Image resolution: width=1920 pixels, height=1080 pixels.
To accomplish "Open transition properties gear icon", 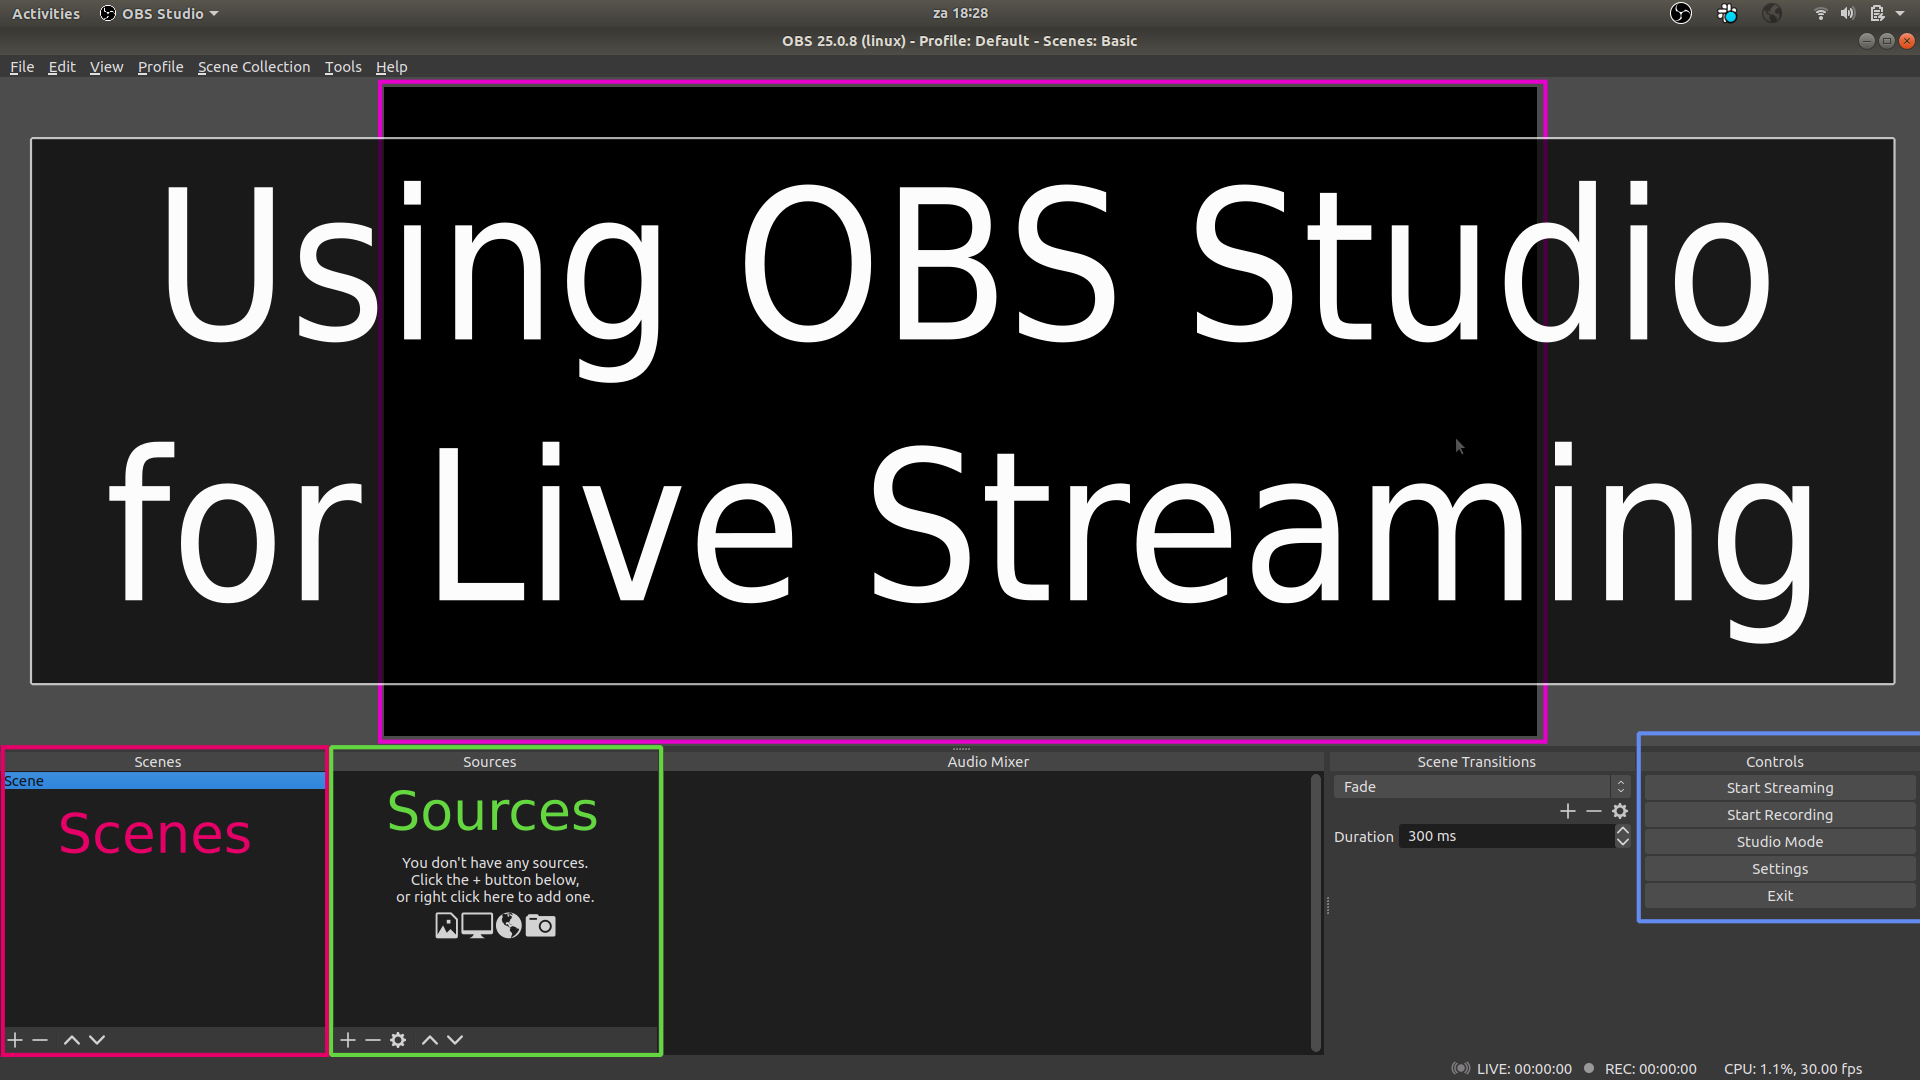I will (1620, 811).
